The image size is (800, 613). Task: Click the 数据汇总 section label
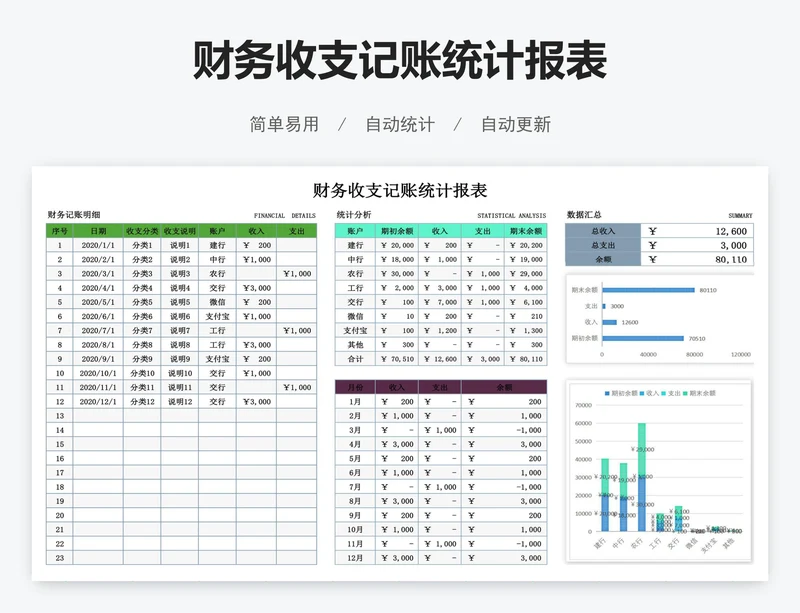click(584, 215)
